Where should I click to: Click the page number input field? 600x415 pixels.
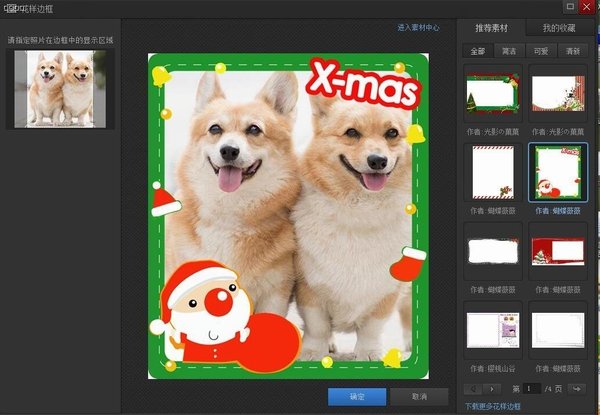pyautogui.click(x=532, y=389)
